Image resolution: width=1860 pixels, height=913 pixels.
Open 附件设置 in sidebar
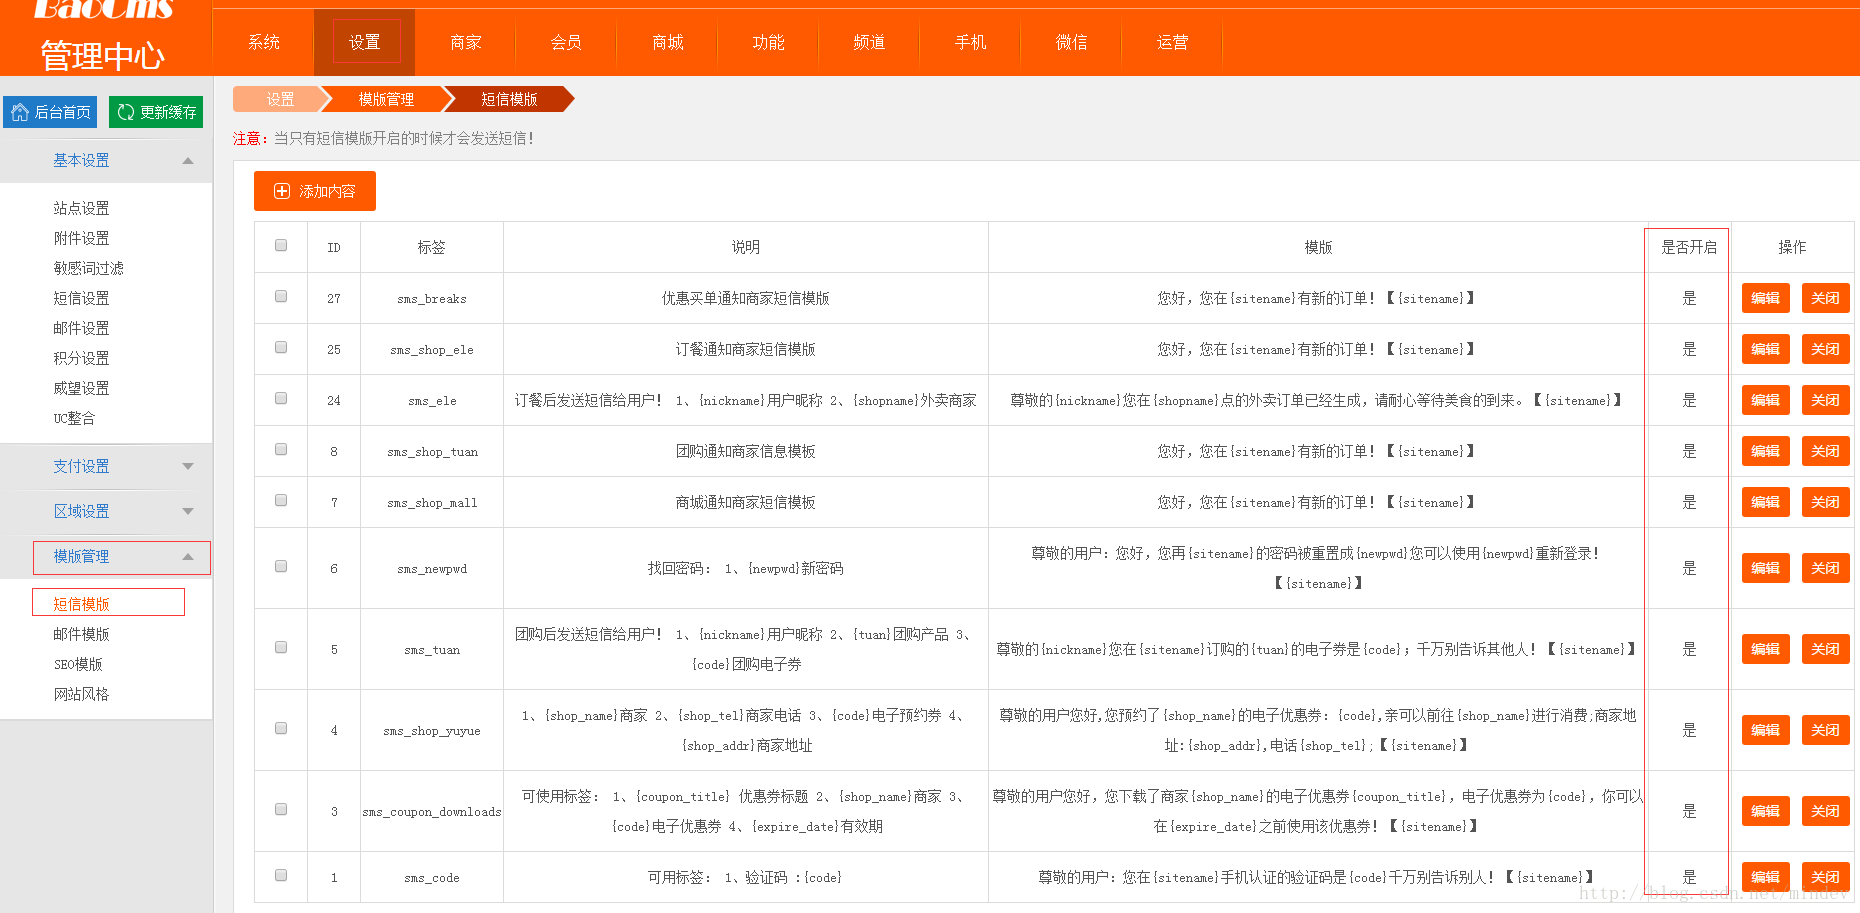pos(81,238)
